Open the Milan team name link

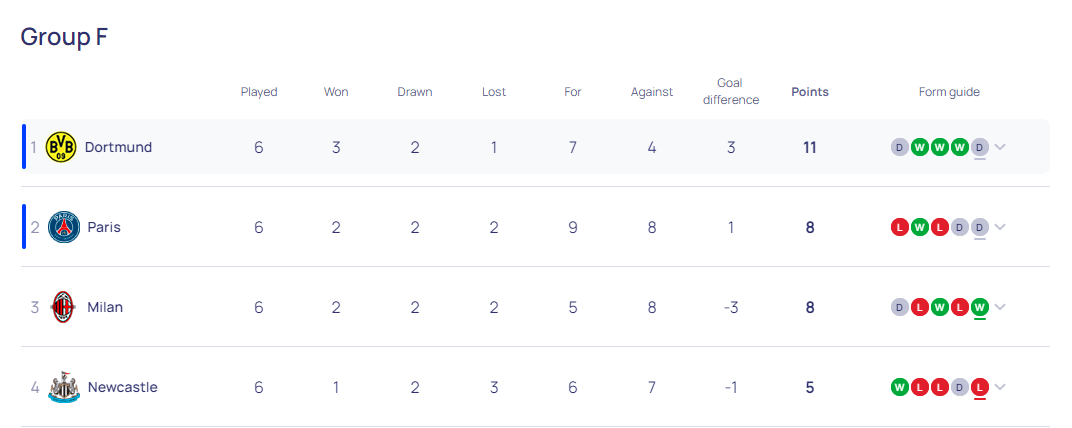(x=105, y=307)
